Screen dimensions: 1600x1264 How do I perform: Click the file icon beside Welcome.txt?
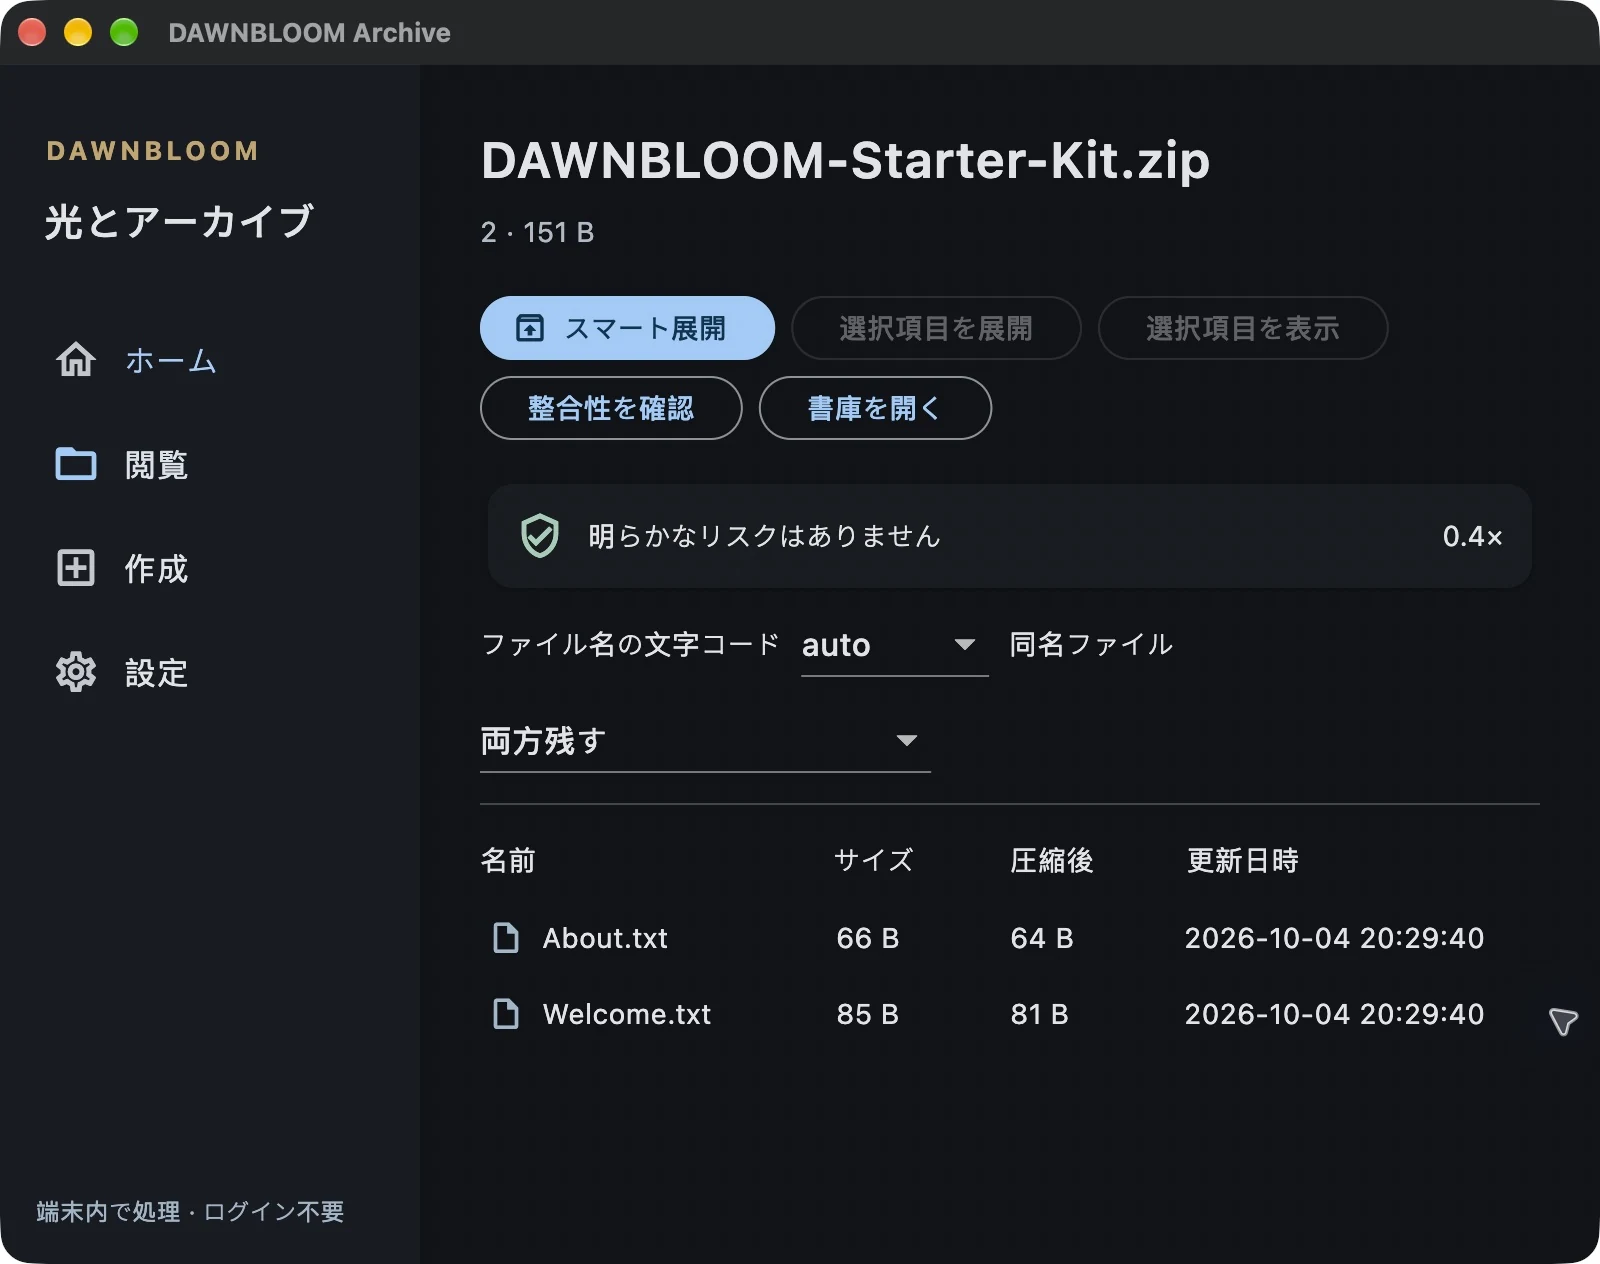pyautogui.click(x=507, y=1014)
